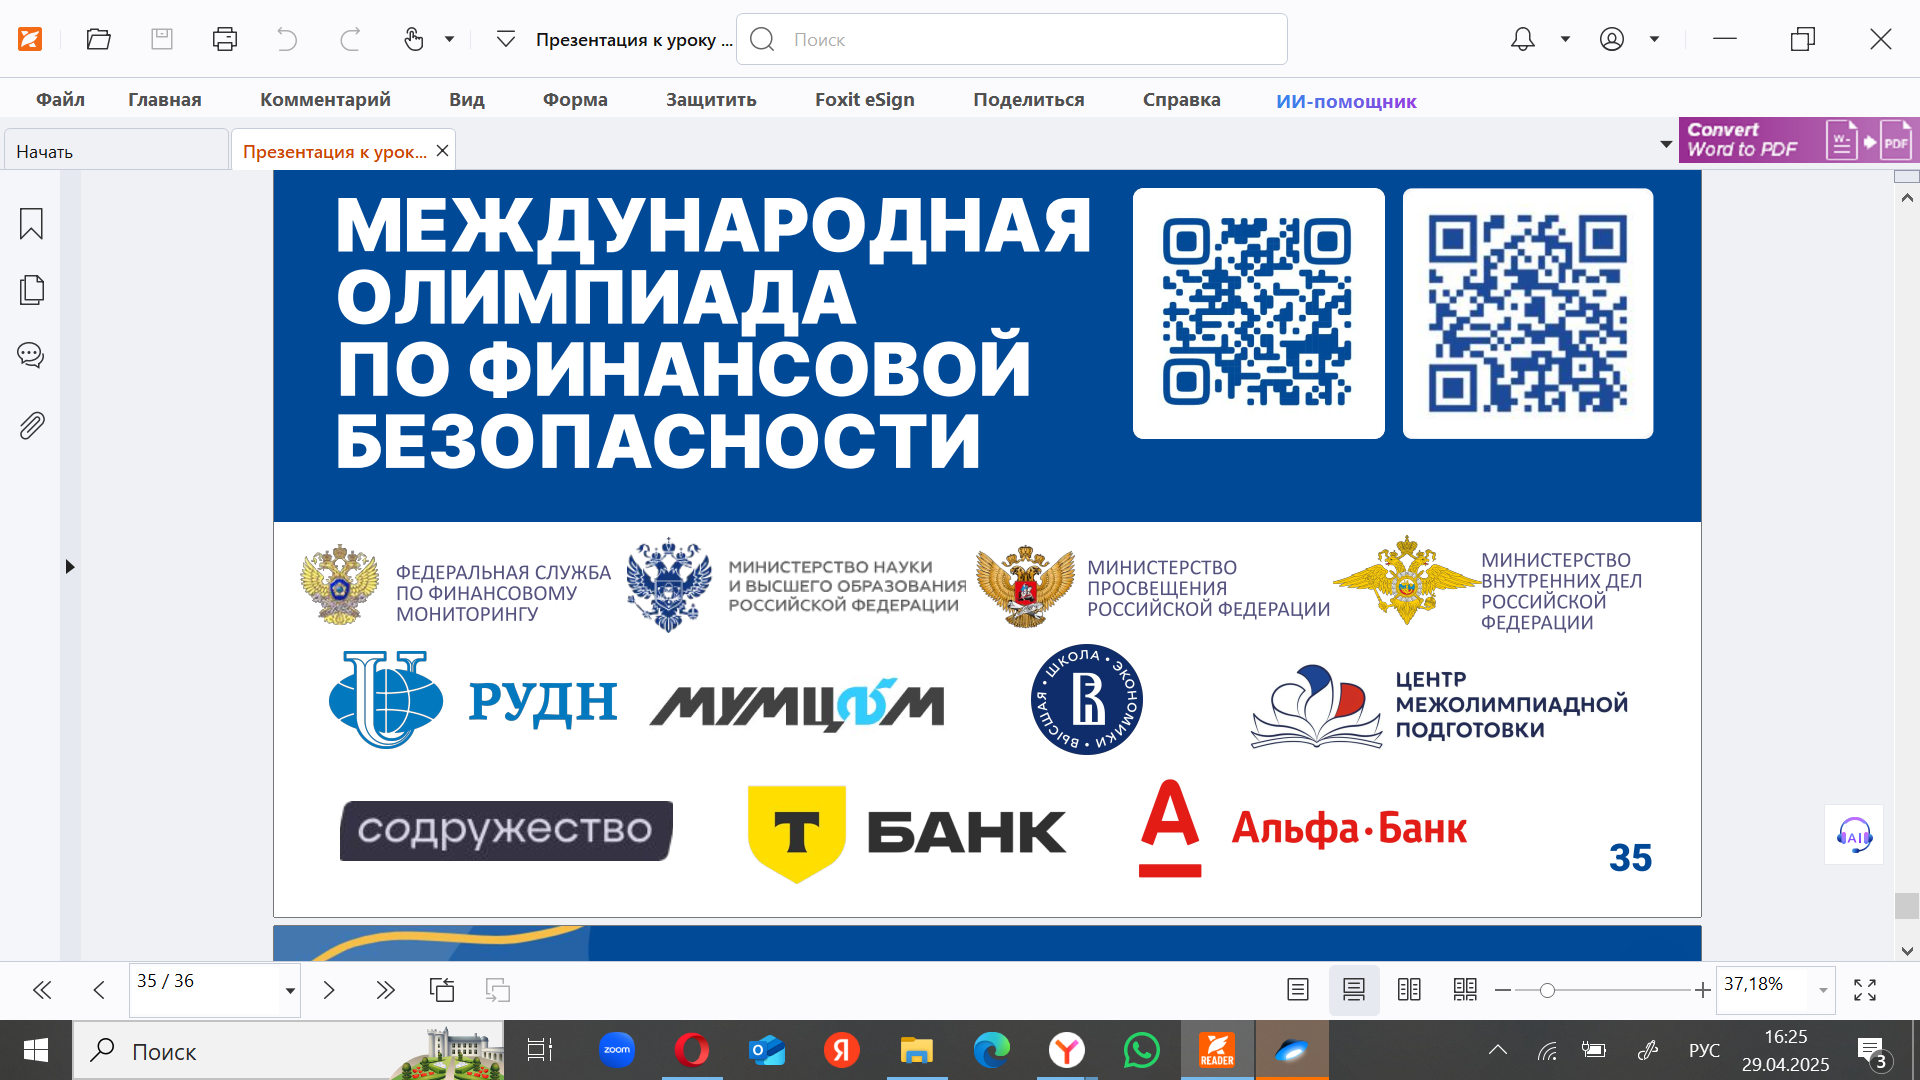Redo the last action
This screenshot has width=1920, height=1080.
tap(350, 39)
